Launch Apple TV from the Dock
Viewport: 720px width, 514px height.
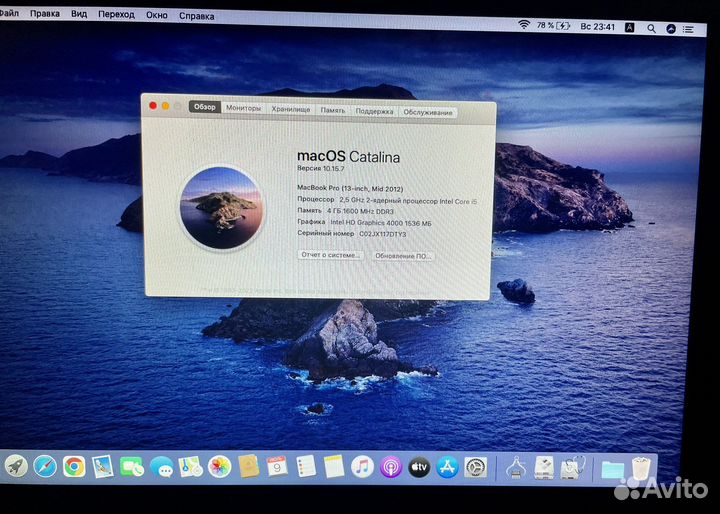point(419,467)
